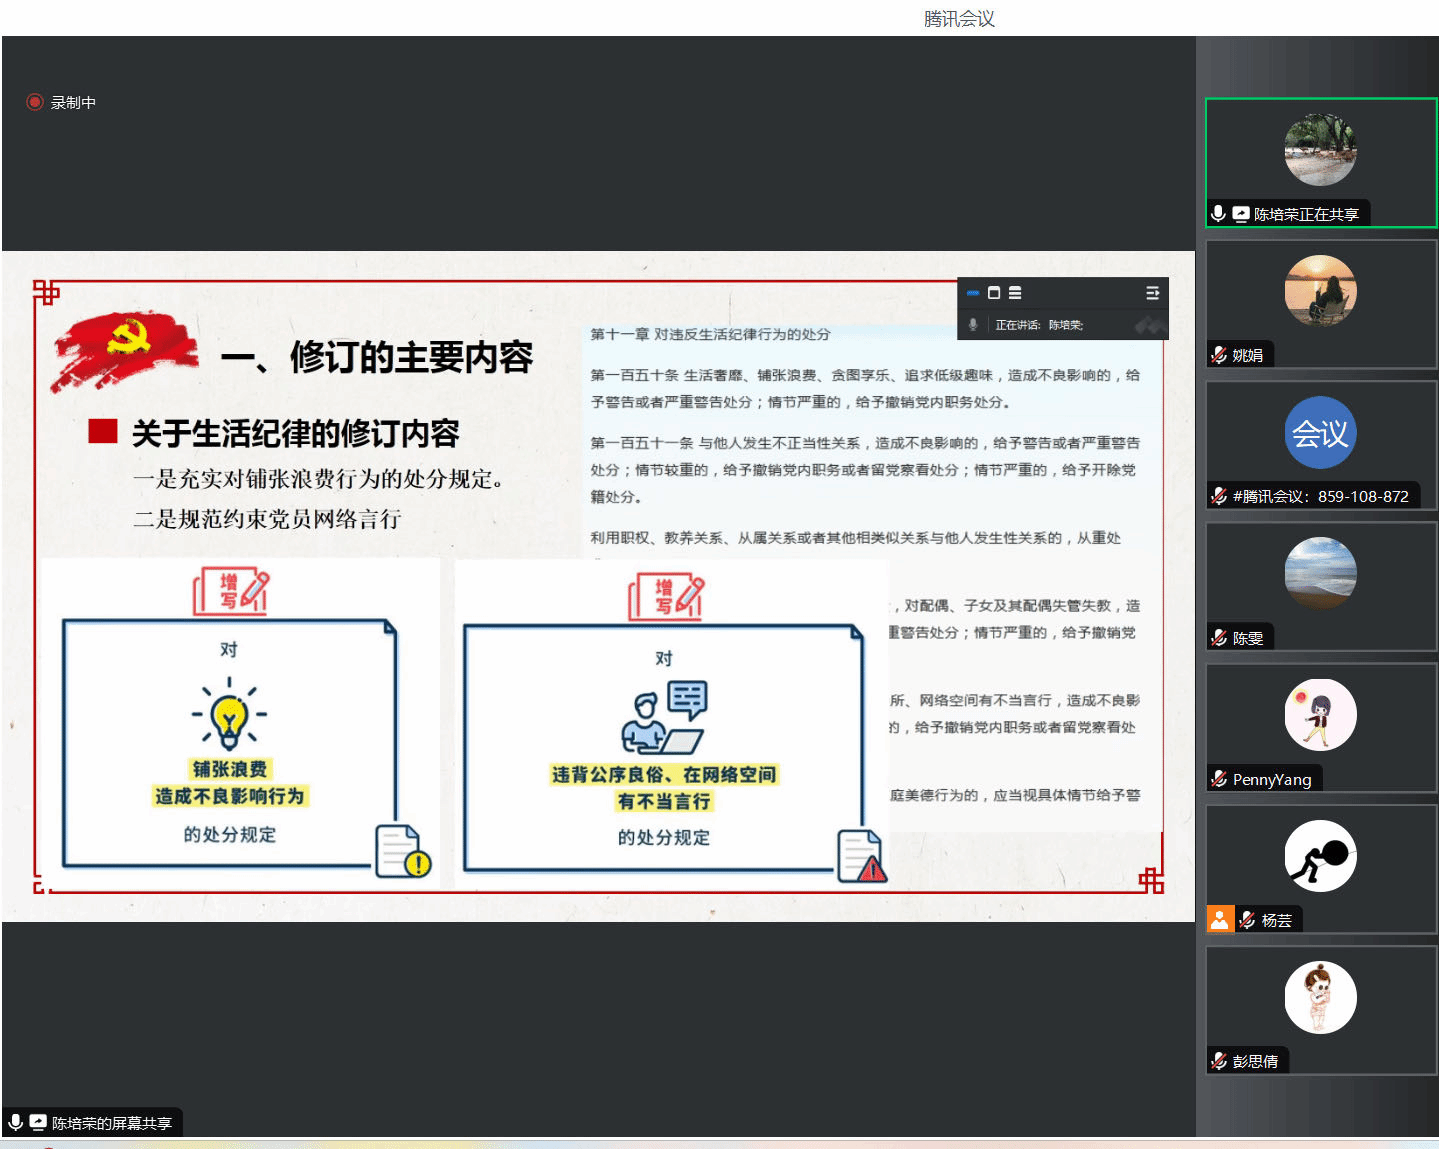Select the single window layout icon
The image size is (1442, 1151).
point(994,293)
